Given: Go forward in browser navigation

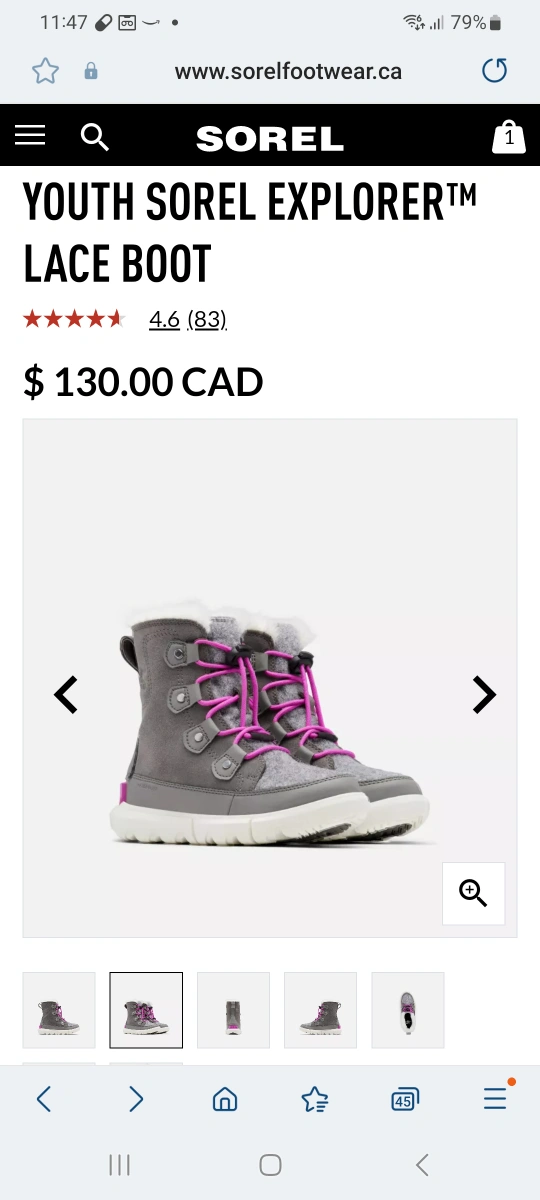Looking at the screenshot, I should click(x=136, y=1100).
